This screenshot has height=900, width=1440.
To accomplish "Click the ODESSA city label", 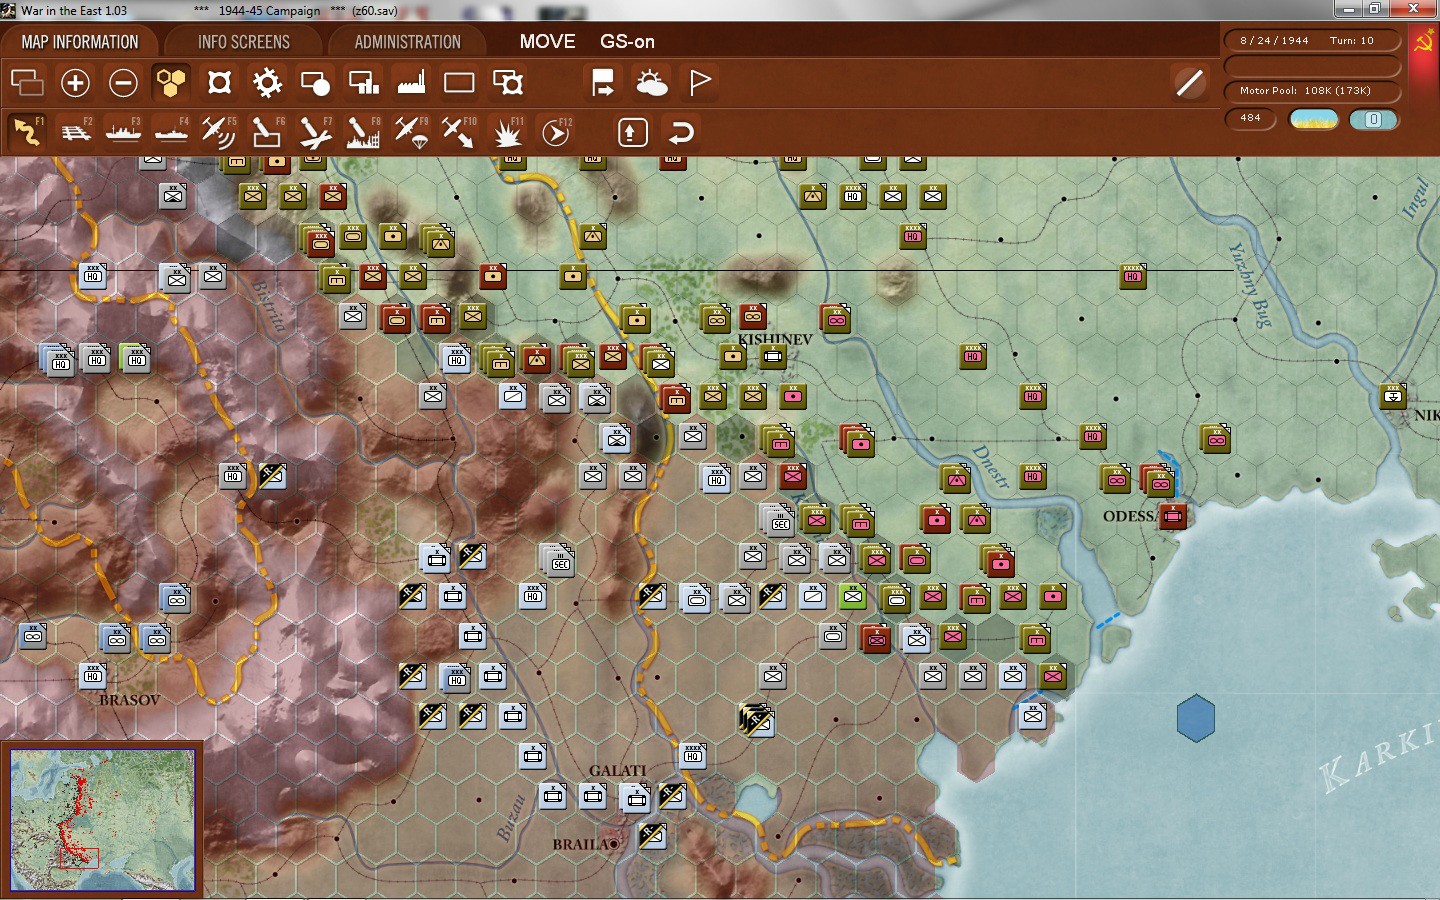I will (1130, 516).
